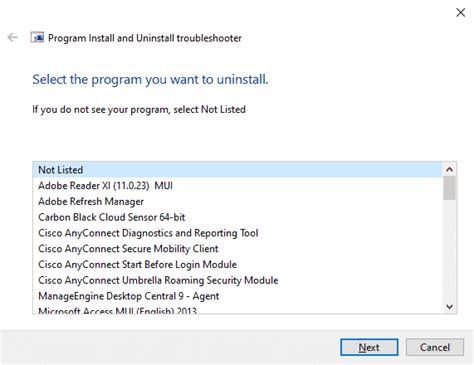Image resolution: width=474 pixels, height=365 pixels.
Task: Select Cisco AnyConnect Umbrella Roaming Security Module
Action: [x=237, y=280]
